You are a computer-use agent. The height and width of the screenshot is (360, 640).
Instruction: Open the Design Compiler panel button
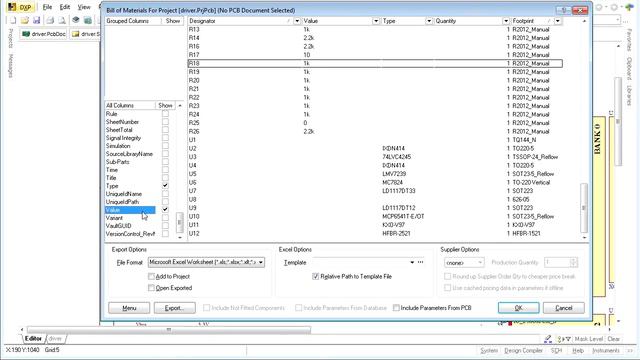[523, 351]
